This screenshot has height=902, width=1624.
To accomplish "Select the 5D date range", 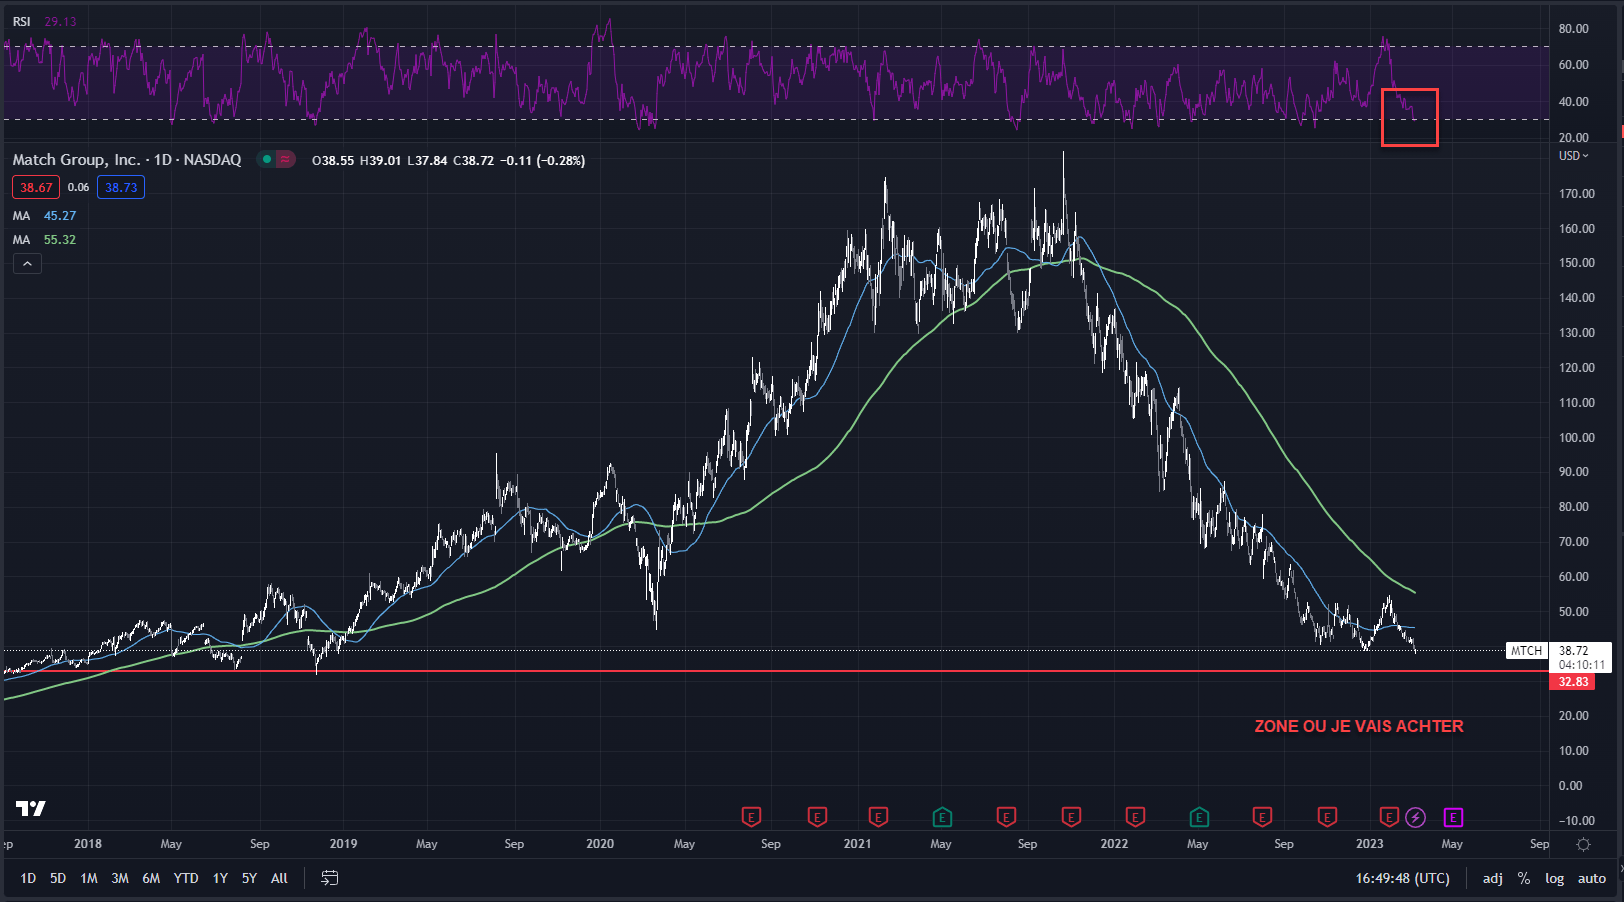I will [58, 878].
